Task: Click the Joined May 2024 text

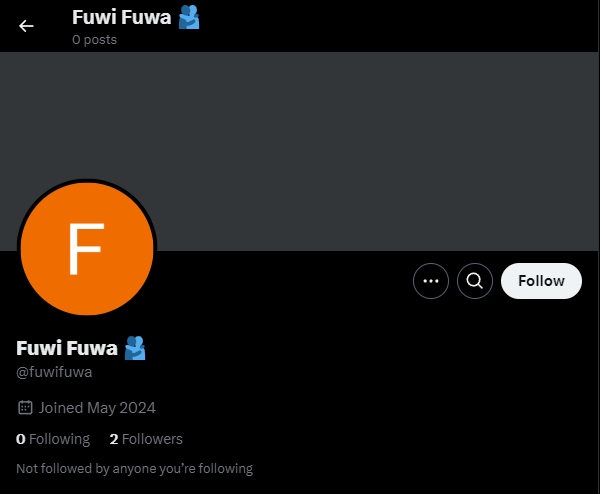Action: (97, 408)
